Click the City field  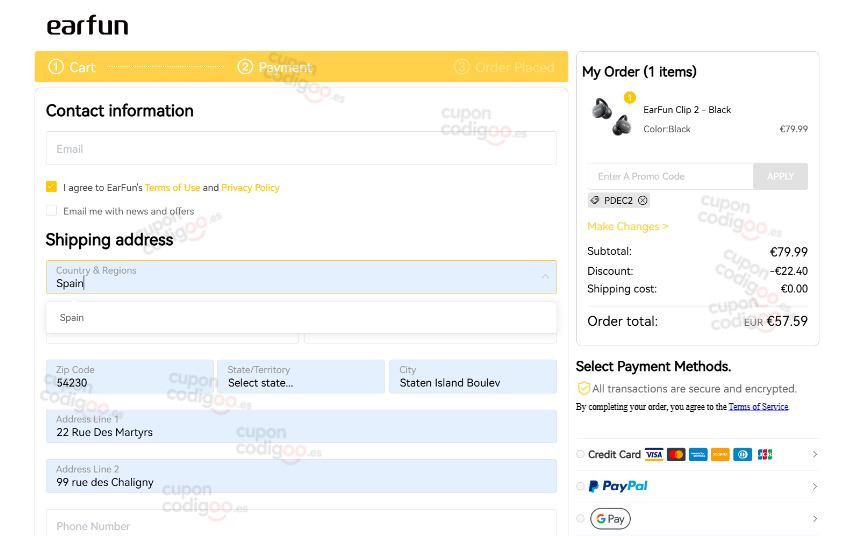point(473,377)
